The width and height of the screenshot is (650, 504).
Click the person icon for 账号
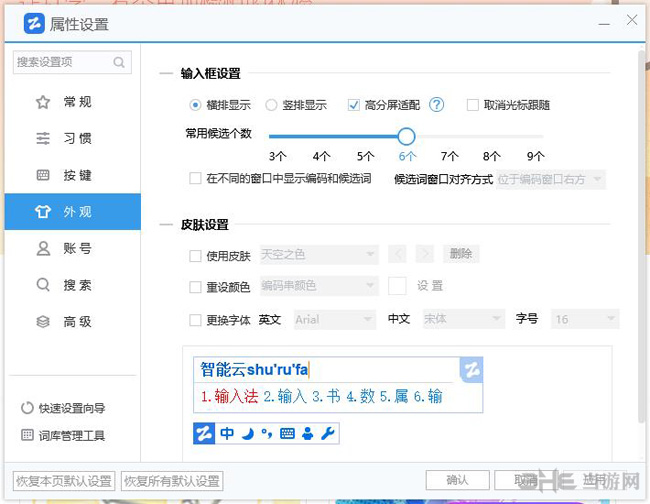43,248
